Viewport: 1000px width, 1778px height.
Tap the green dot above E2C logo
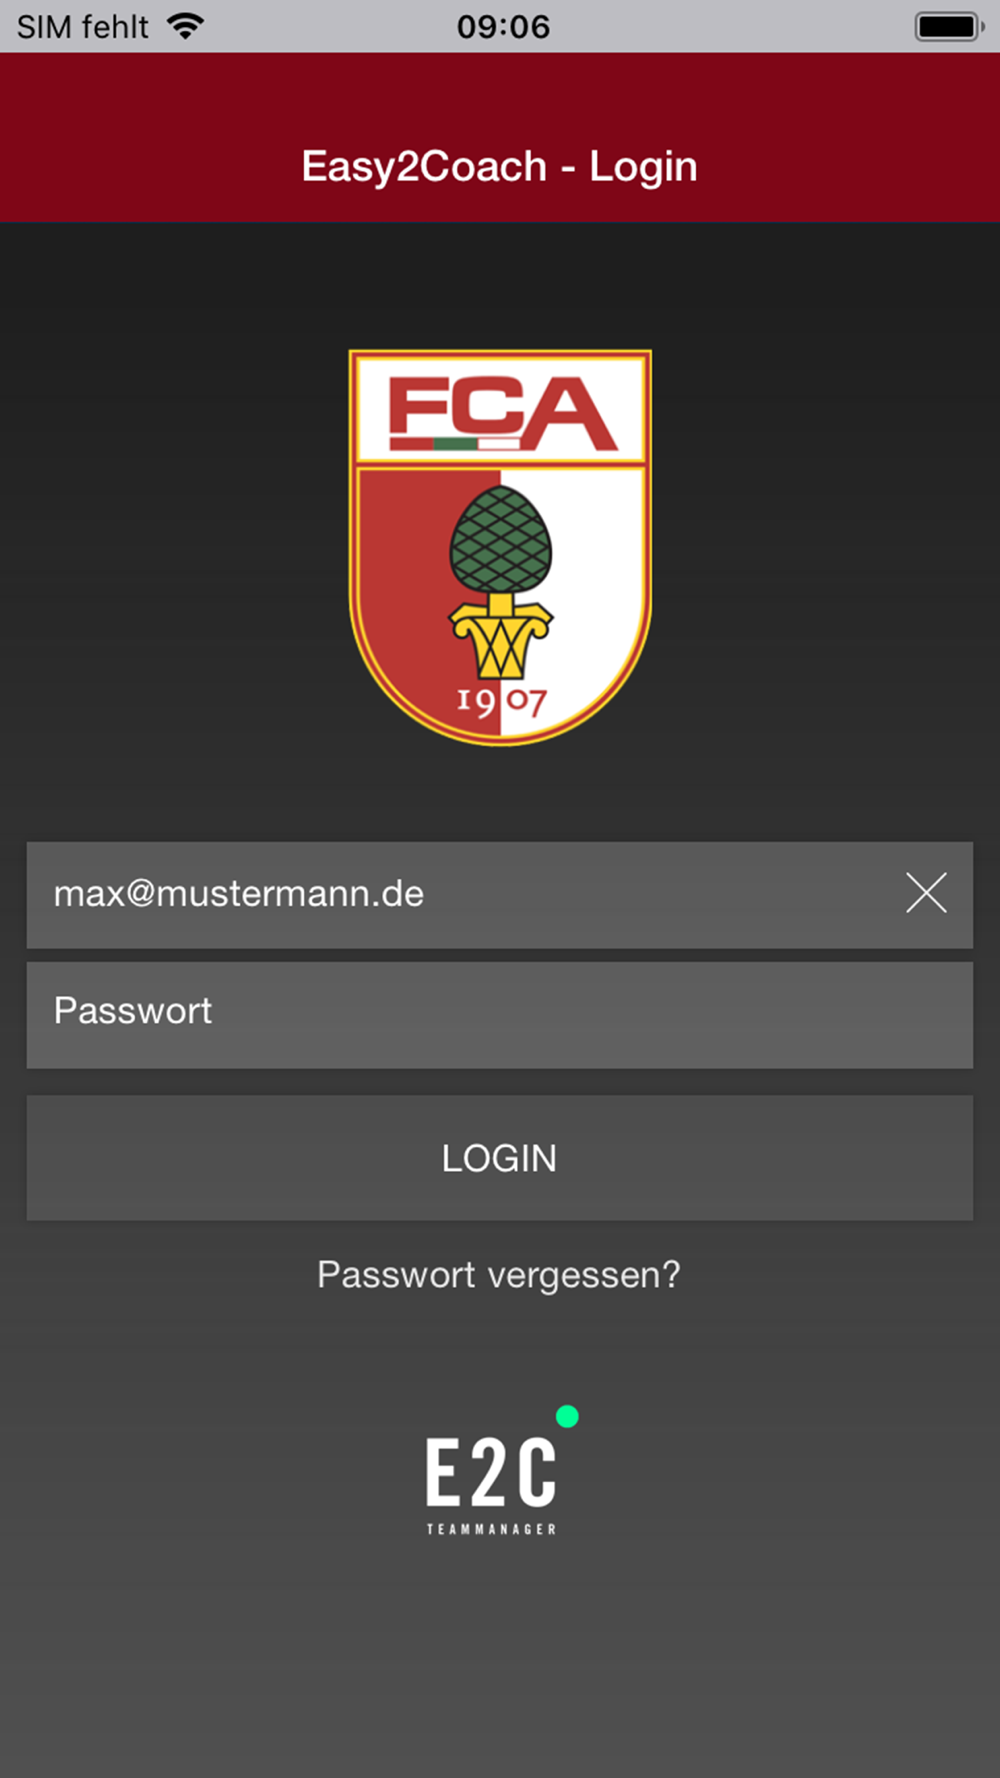pos(567,1416)
